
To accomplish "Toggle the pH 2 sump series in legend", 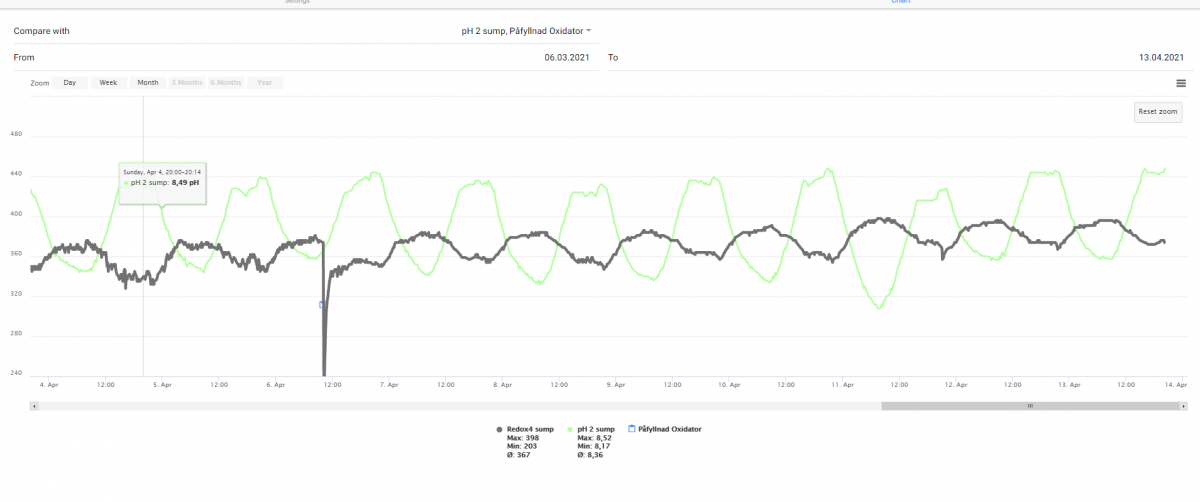I will 592,429.
